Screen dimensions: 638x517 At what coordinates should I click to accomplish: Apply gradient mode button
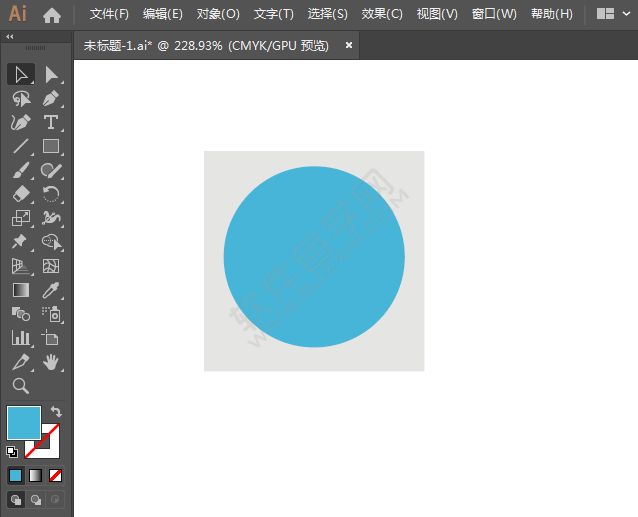tap(35, 476)
